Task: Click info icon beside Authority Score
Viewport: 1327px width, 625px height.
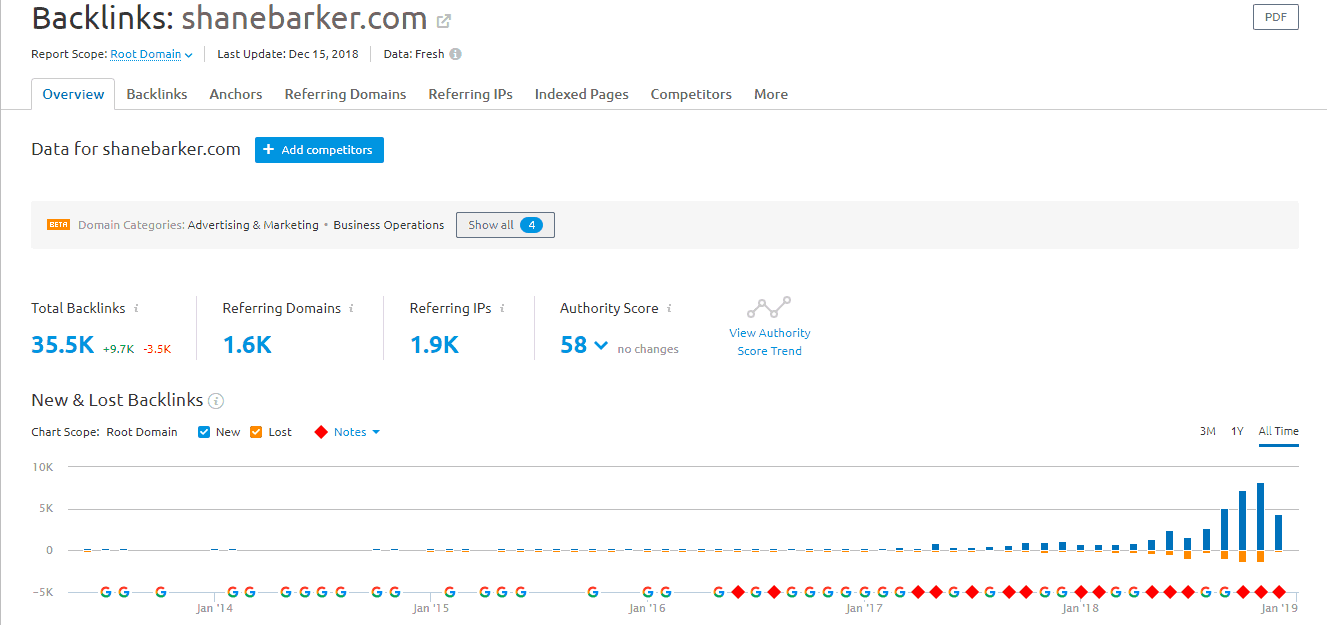Action: (669, 309)
